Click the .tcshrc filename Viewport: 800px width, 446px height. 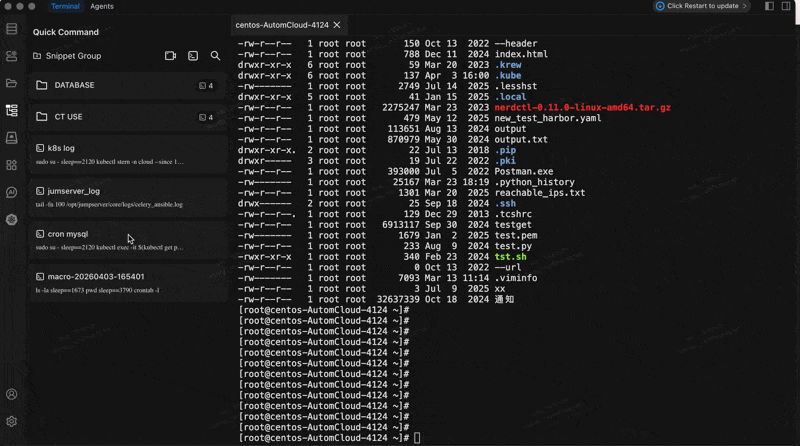pyautogui.click(x=513, y=214)
